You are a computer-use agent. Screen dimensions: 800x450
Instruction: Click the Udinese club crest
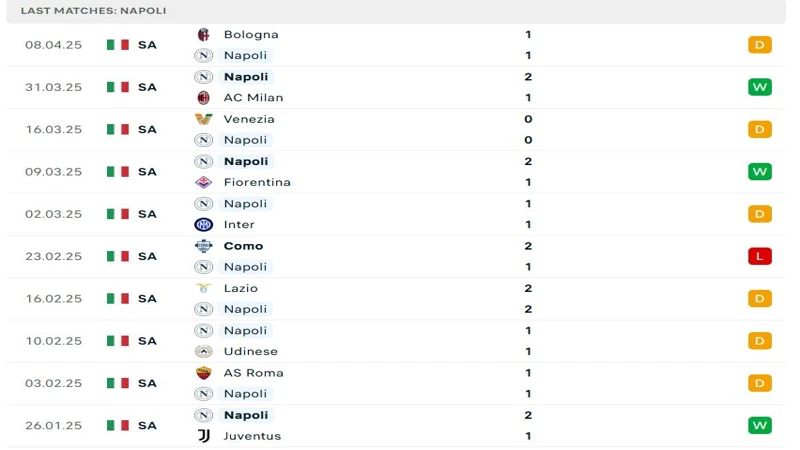pyautogui.click(x=204, y=351)
